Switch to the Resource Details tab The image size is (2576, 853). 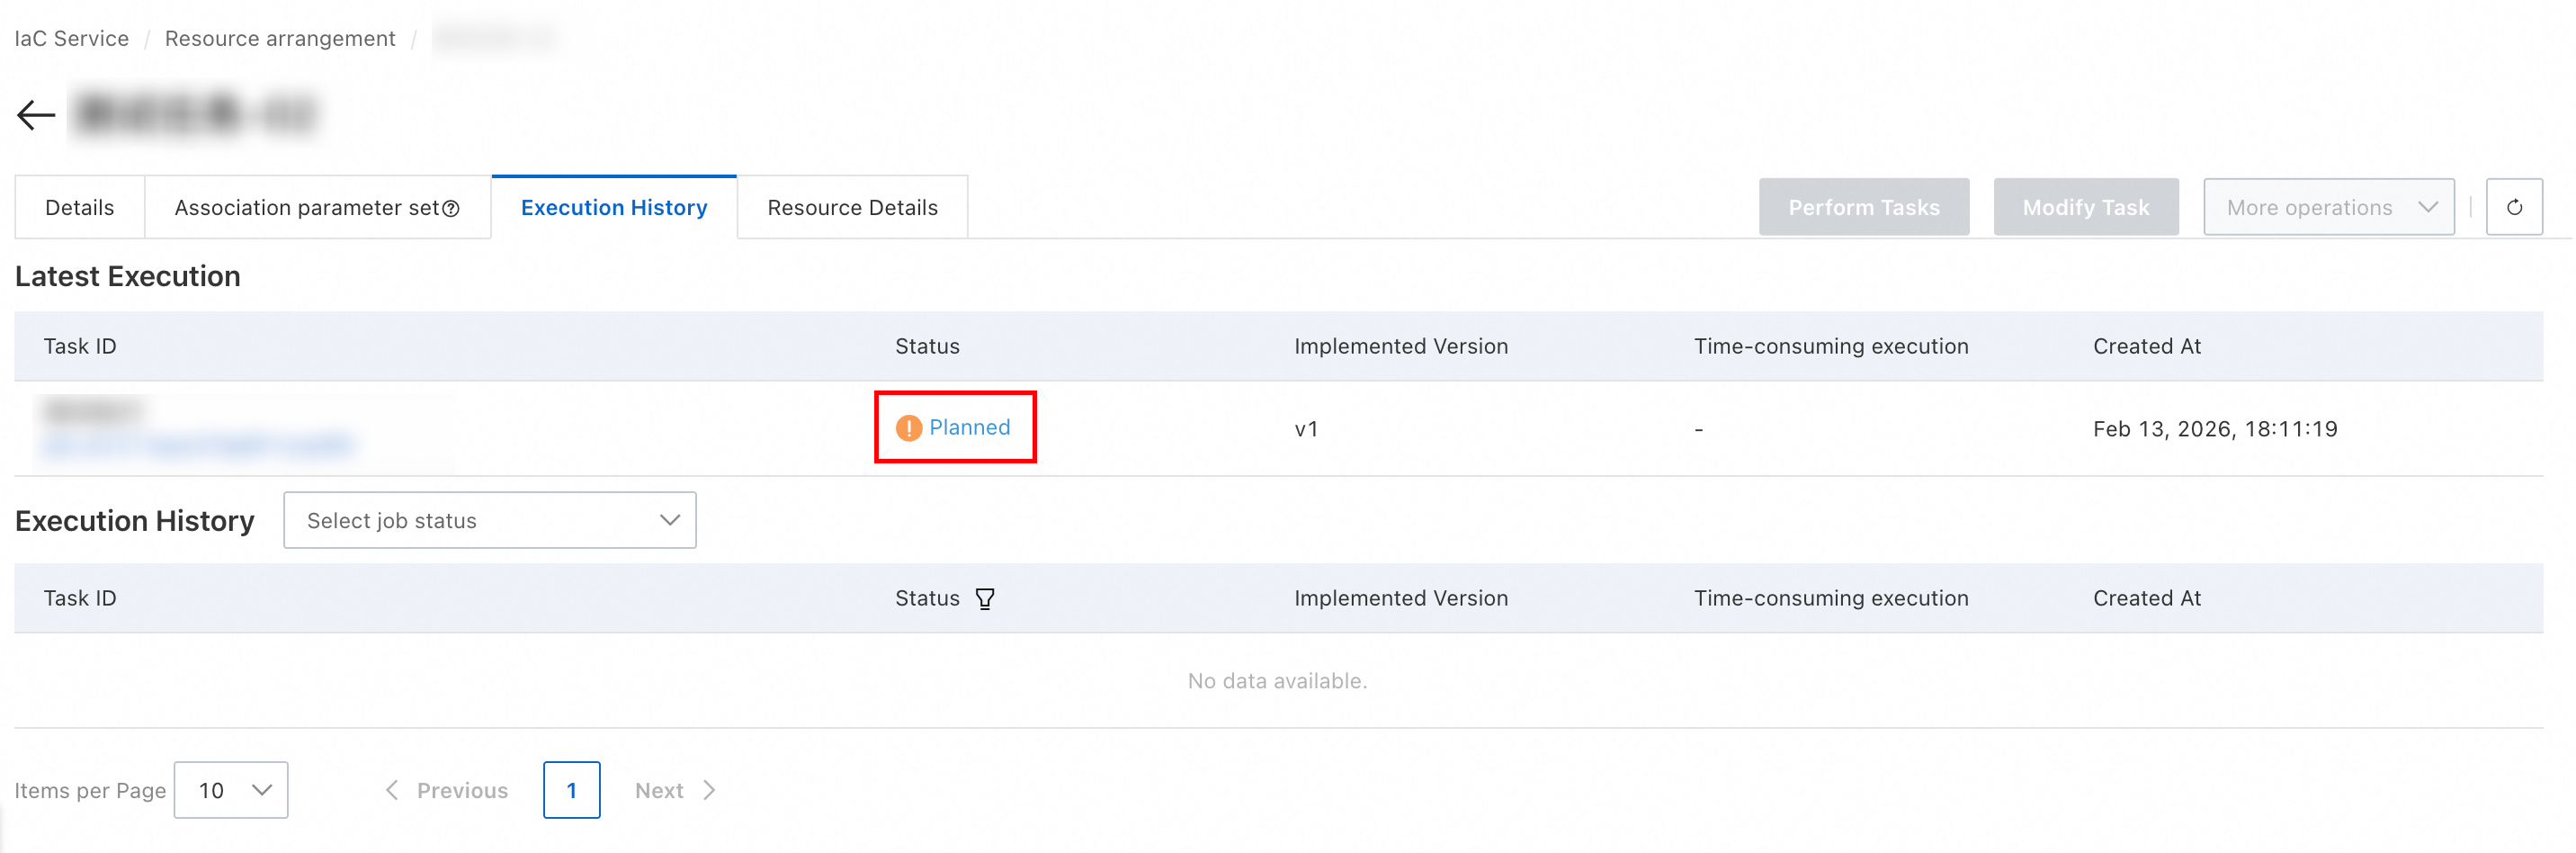tap(852, 207)
